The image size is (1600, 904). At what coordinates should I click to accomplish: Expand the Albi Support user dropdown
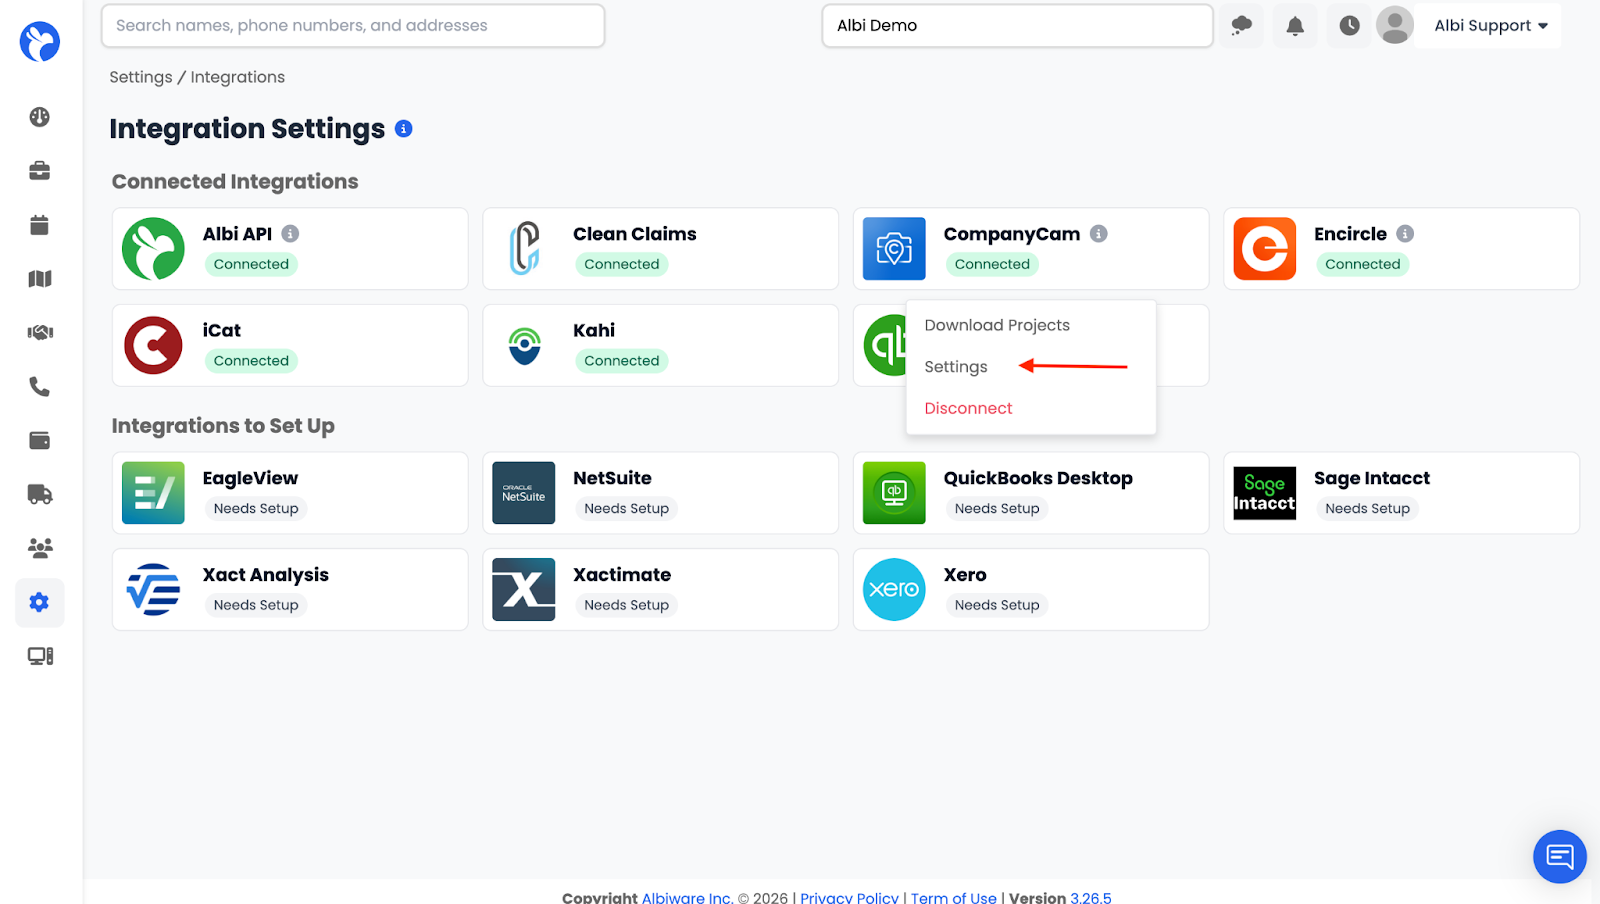pos(1490,26)
